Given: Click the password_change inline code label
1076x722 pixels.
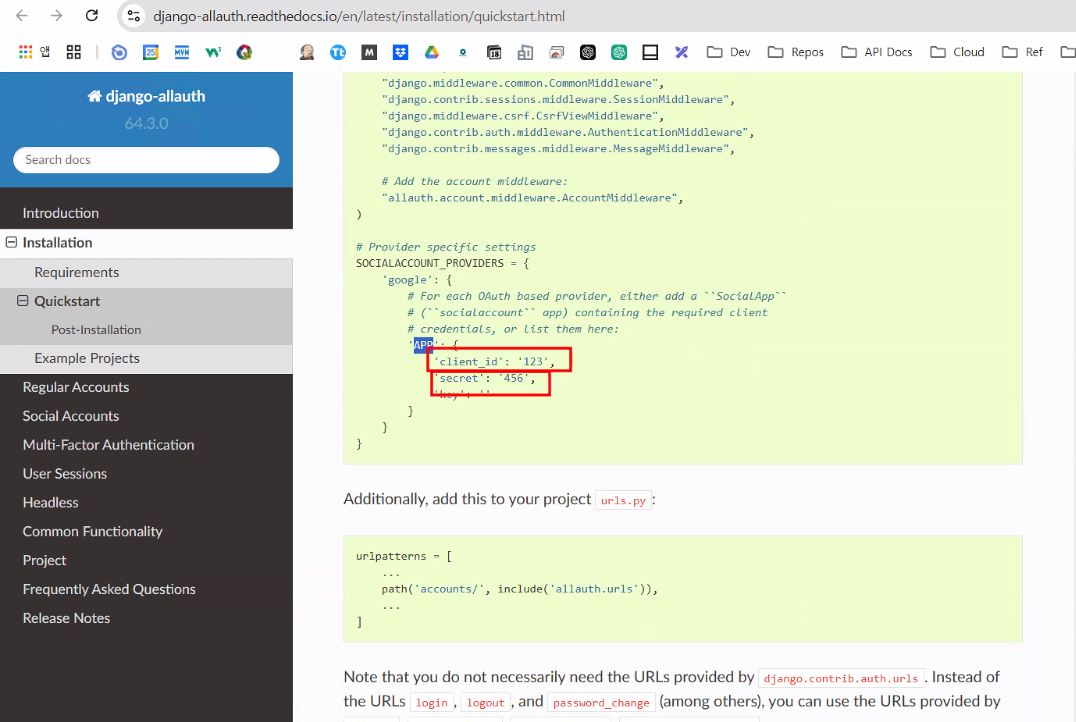Looking at the screenshot, I should coord(601,702).
